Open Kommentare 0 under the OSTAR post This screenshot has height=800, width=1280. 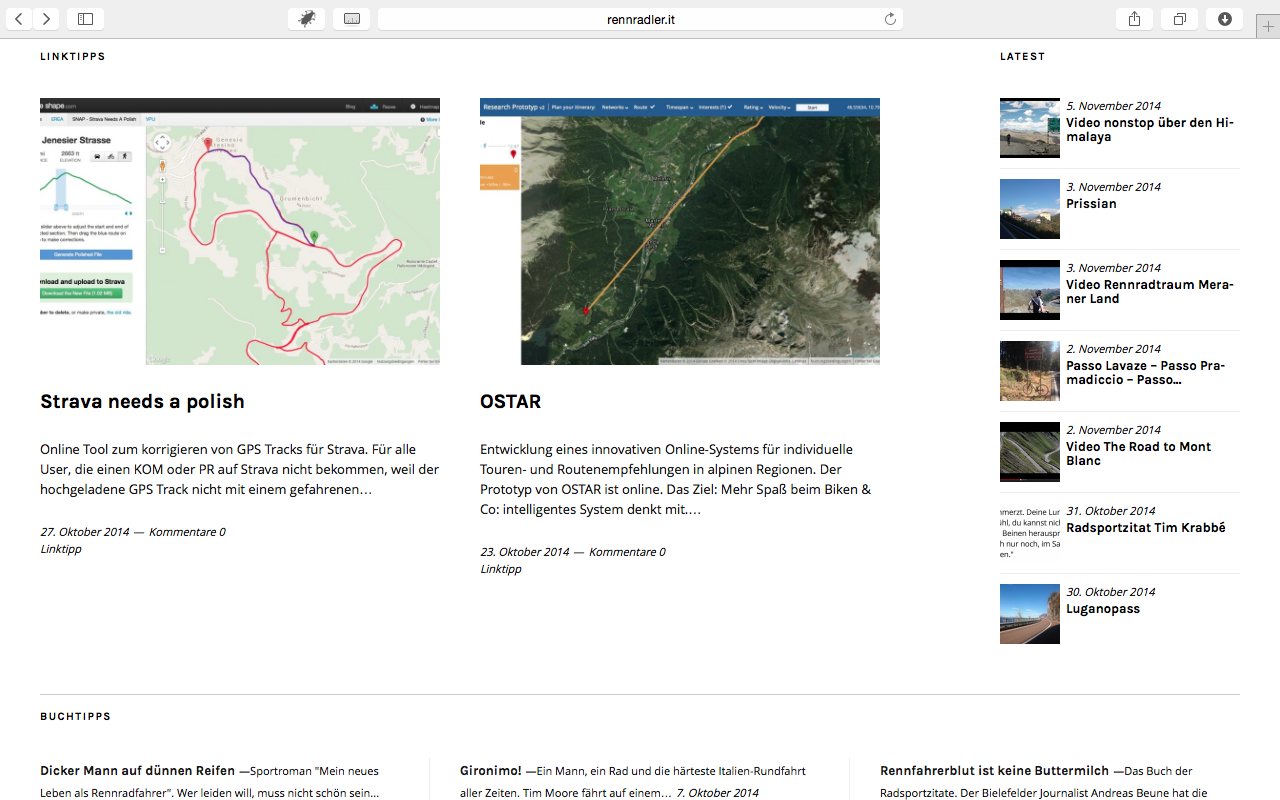click(x=627, y=552)
